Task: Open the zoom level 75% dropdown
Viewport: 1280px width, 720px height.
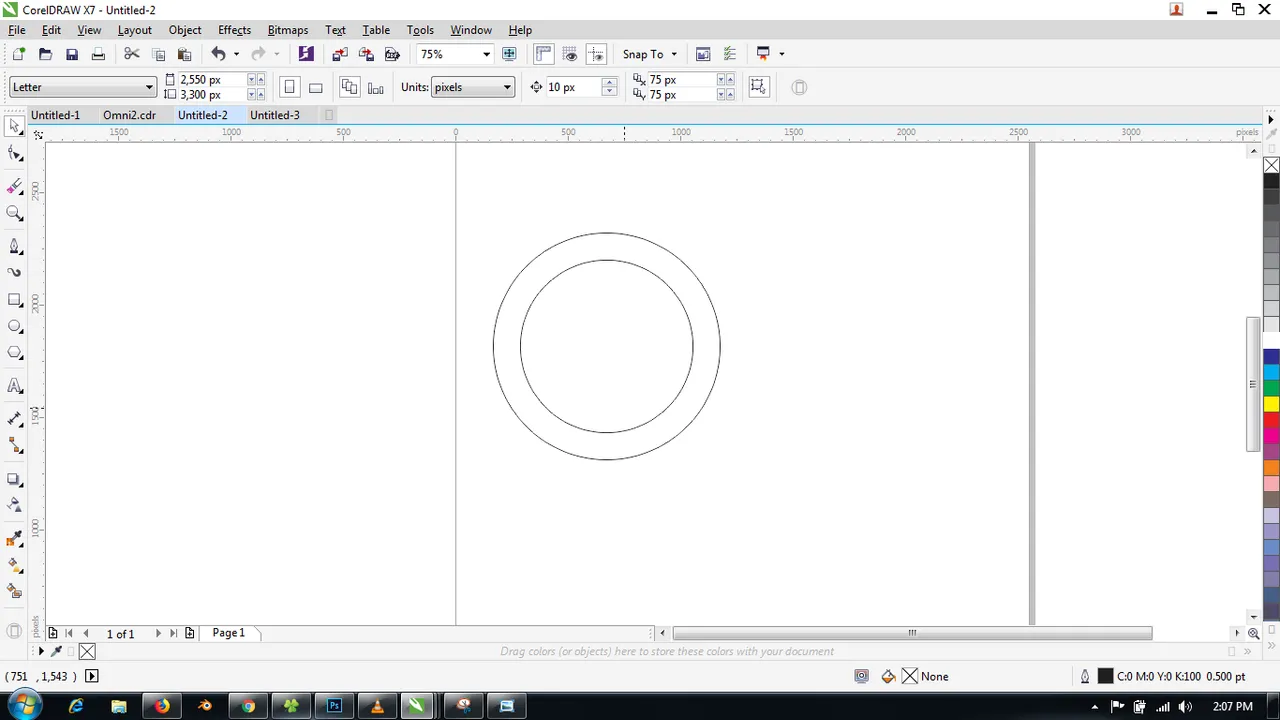Action: pyautogui.click(x=486, y=54)
